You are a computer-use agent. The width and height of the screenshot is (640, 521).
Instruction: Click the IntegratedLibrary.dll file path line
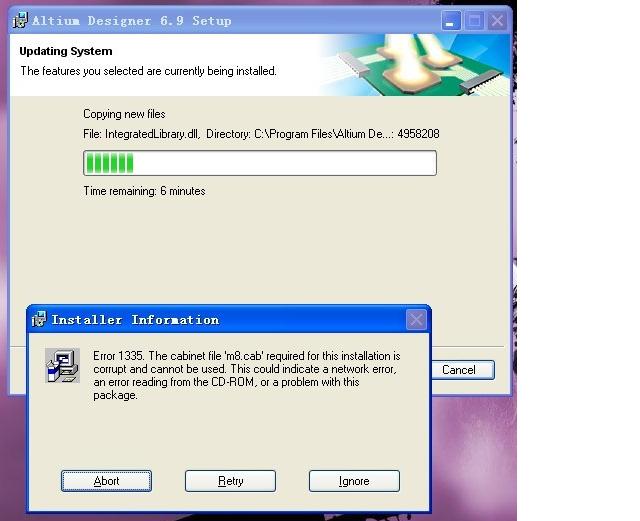click(261, 134)
